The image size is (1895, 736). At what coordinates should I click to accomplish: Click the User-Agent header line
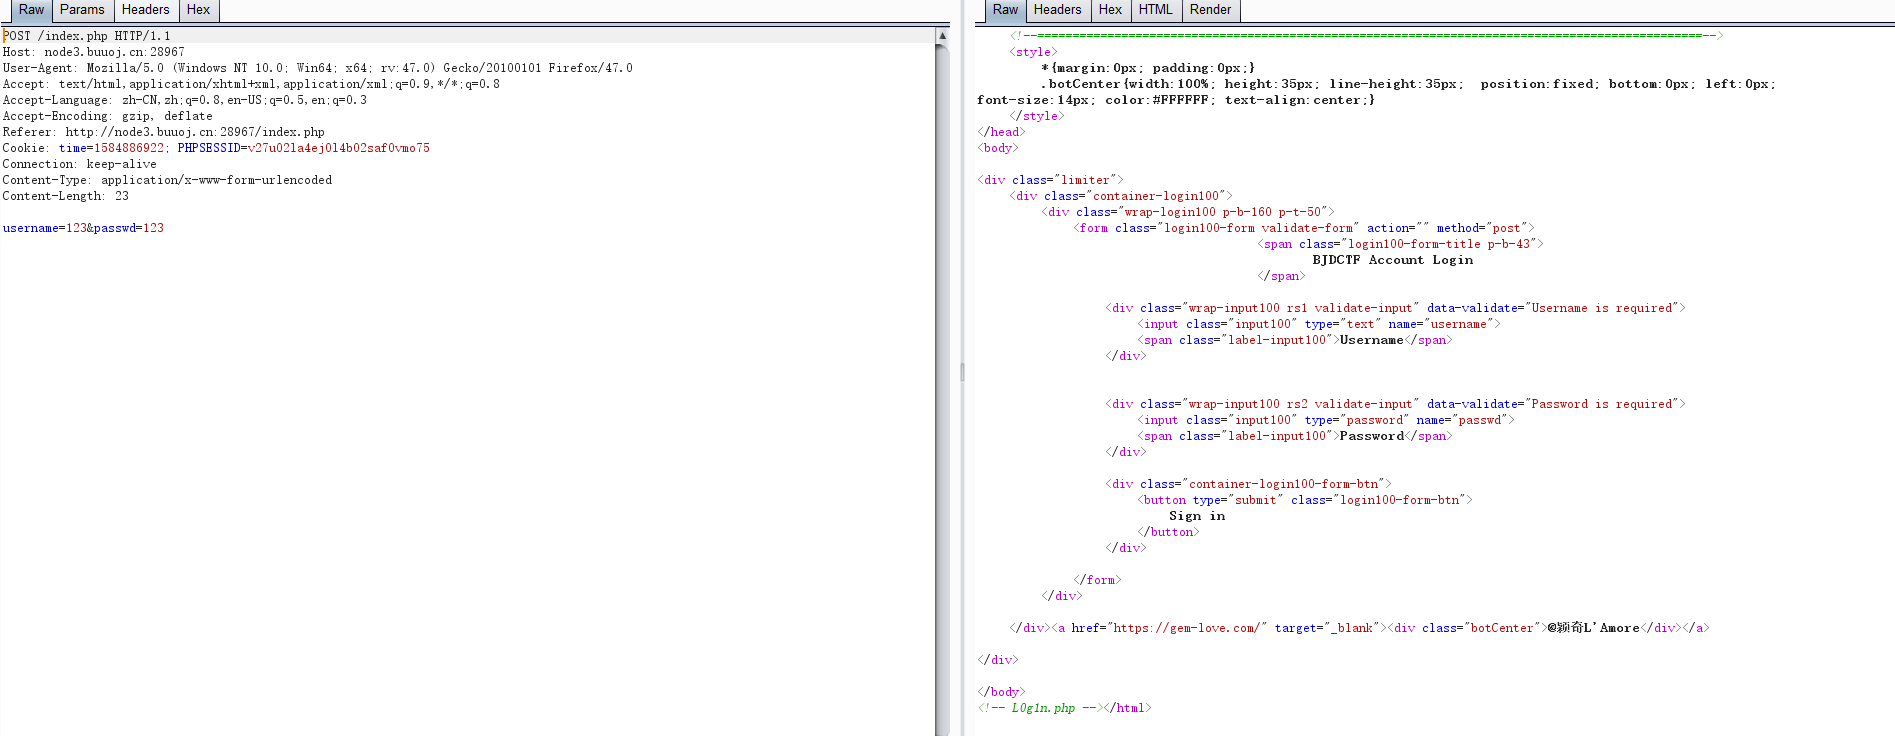pos(318,68)
